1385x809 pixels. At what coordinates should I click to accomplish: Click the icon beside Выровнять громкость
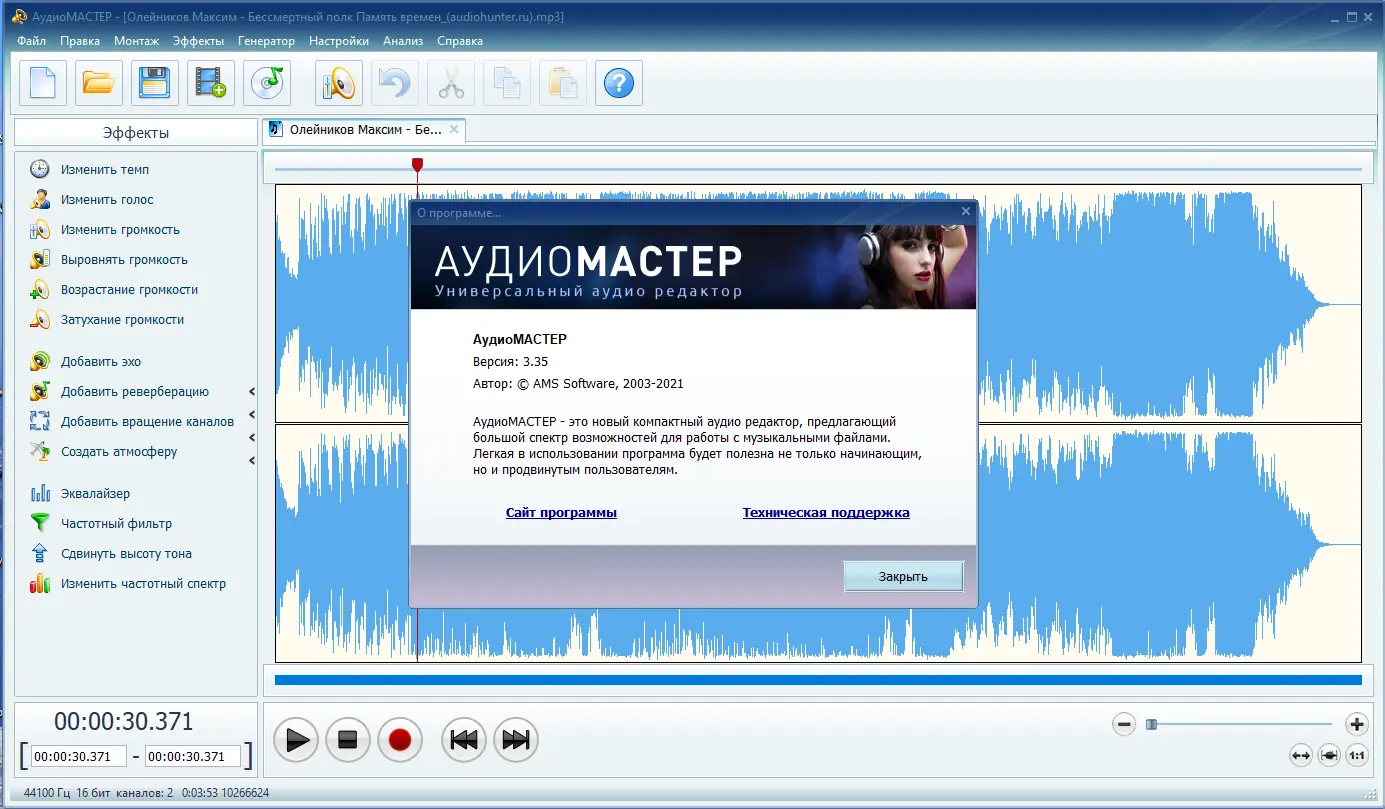40,260
